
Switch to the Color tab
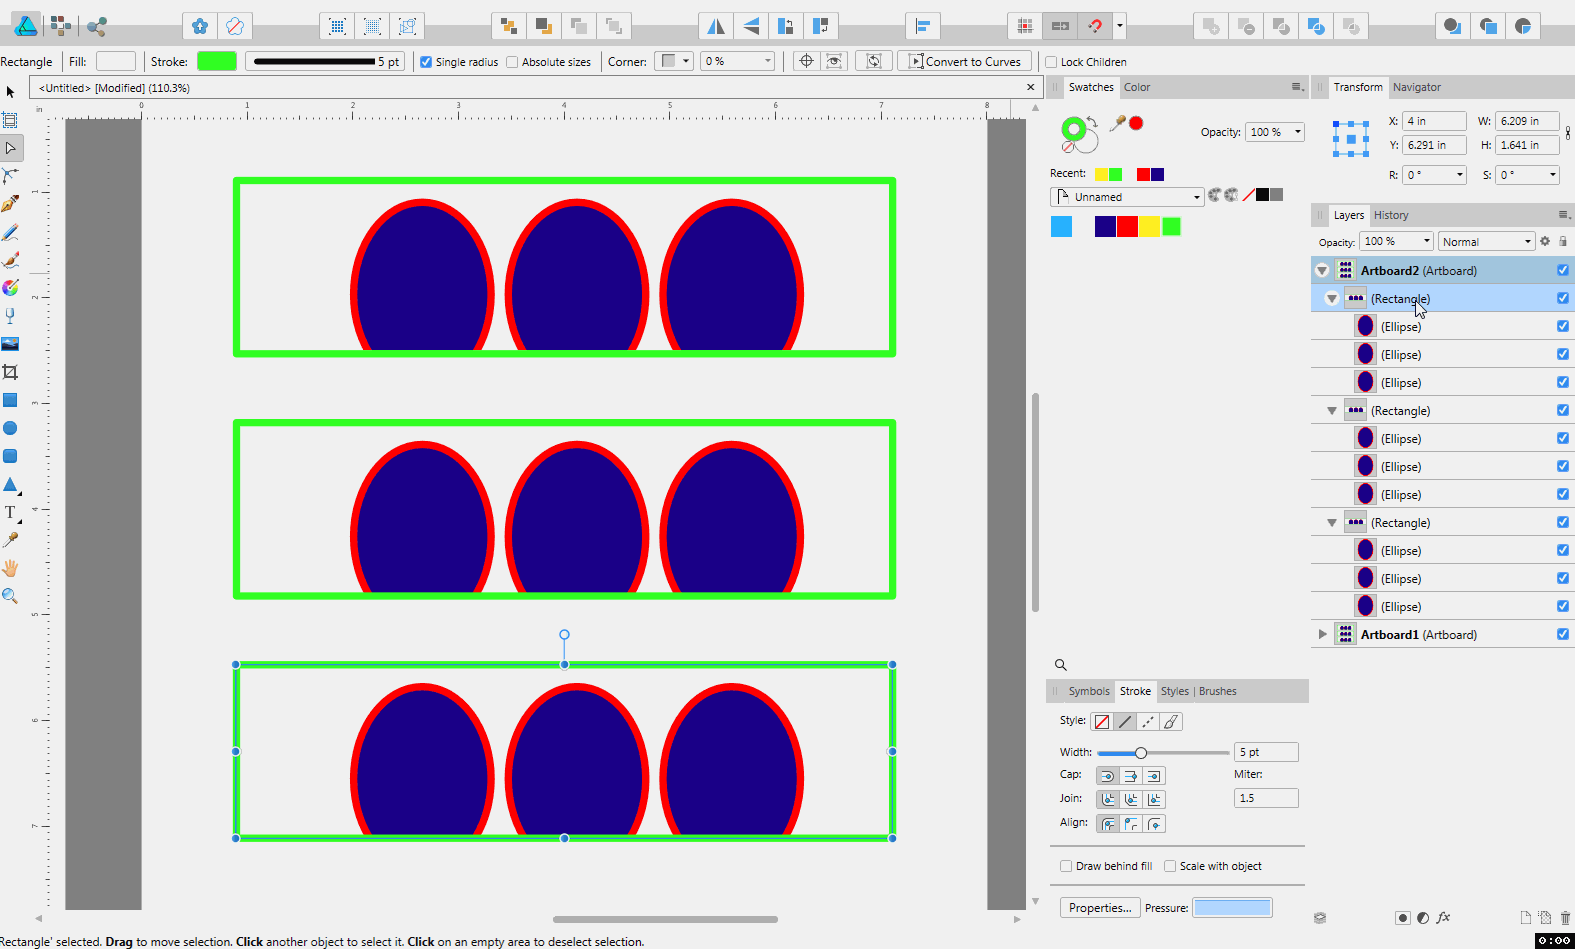(1137, 87)
